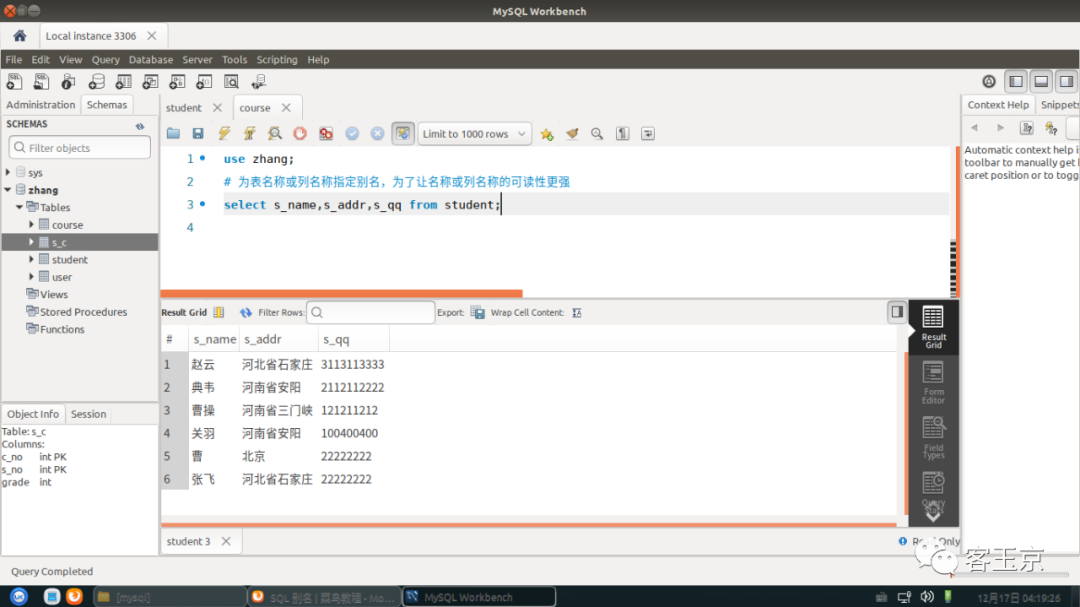Screen dimensions: 1080x607
Task: Open the Snippets tab
Action: pyautogui.click(x=1059, y=105)
